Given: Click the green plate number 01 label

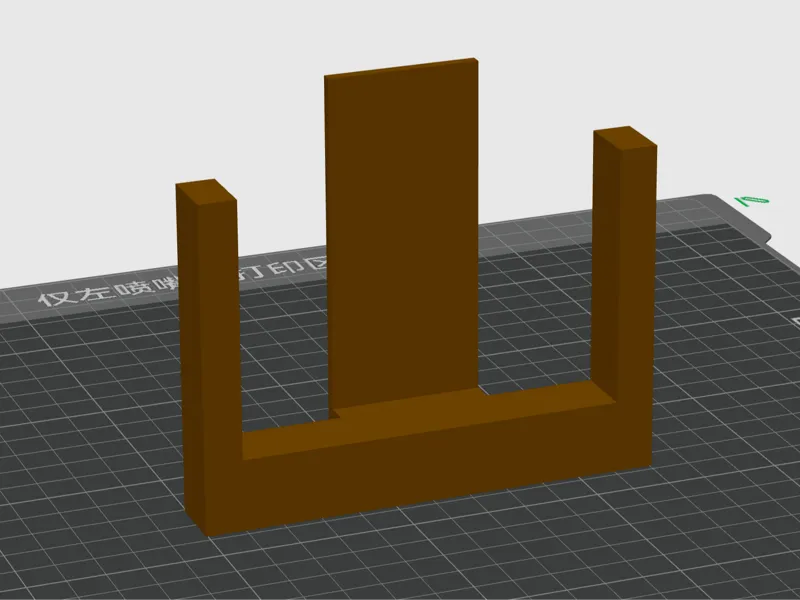Looking at the screenshot, I should (752, 201).
